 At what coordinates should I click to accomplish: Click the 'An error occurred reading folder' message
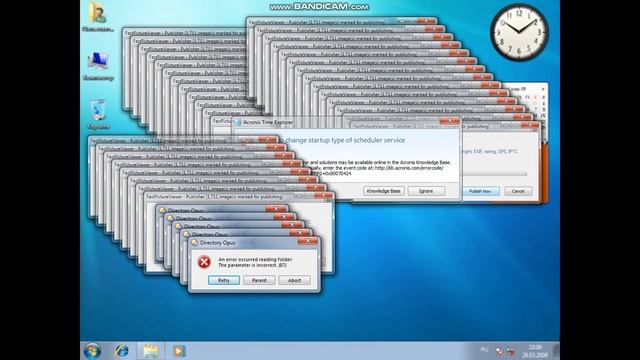256,260
